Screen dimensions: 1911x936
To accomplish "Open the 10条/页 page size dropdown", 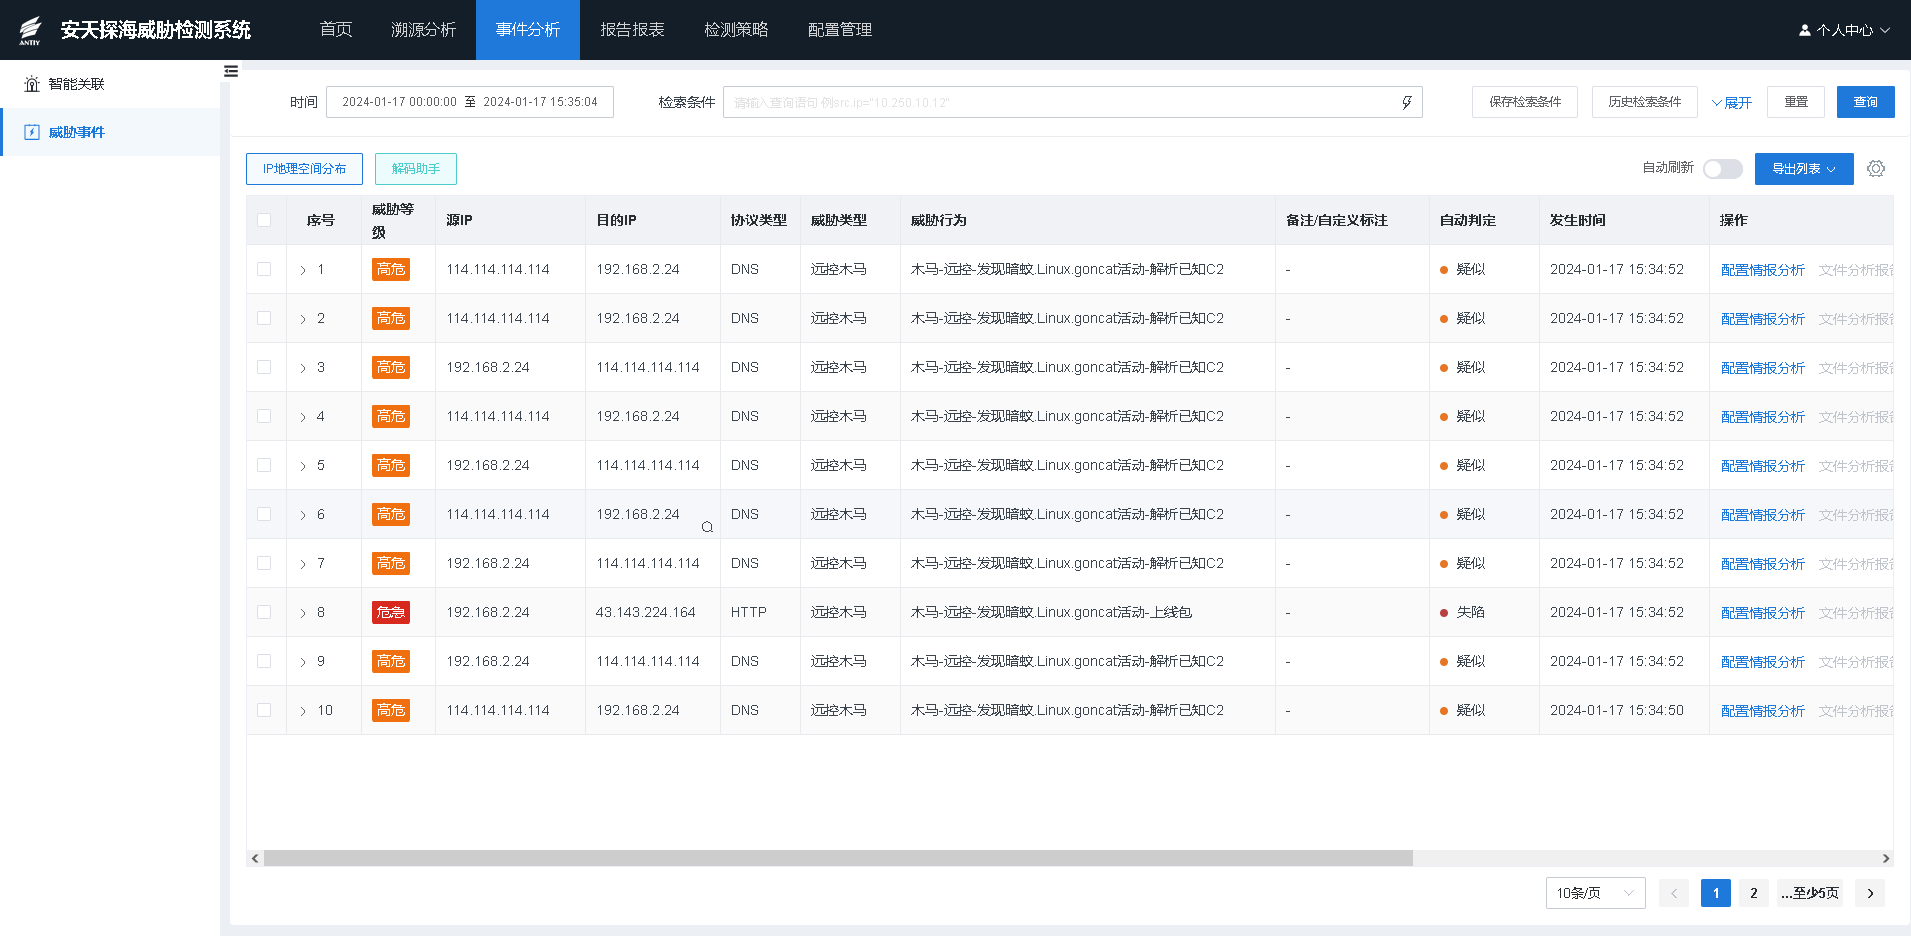I will click(x=1595, y=893).
